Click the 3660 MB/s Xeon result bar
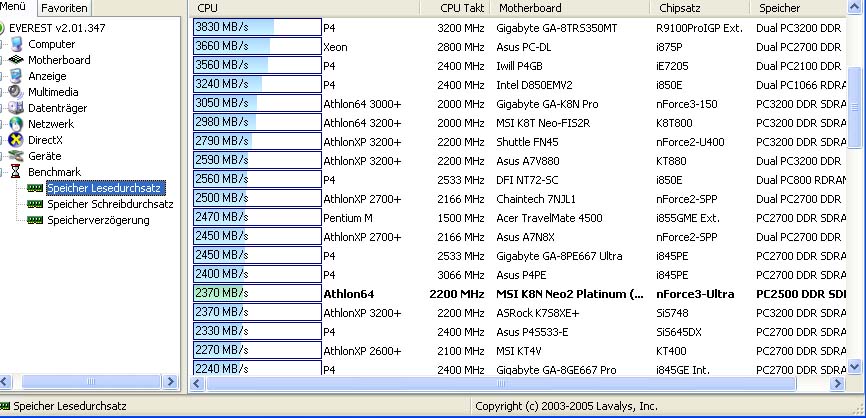 pyautogui.click(x=257, y=47)
